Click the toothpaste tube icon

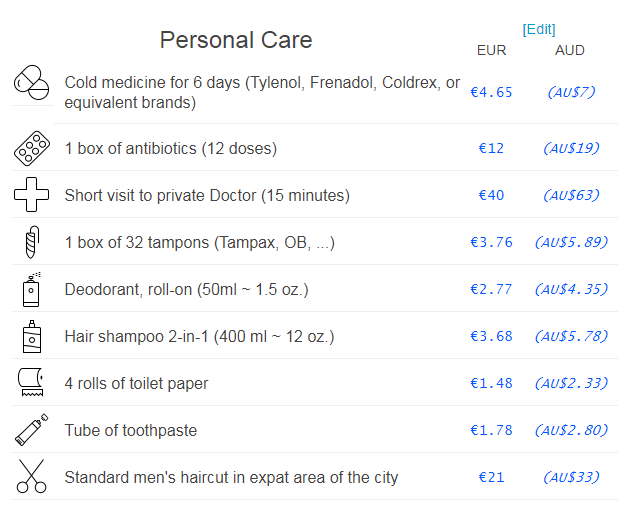coord(31,430)
